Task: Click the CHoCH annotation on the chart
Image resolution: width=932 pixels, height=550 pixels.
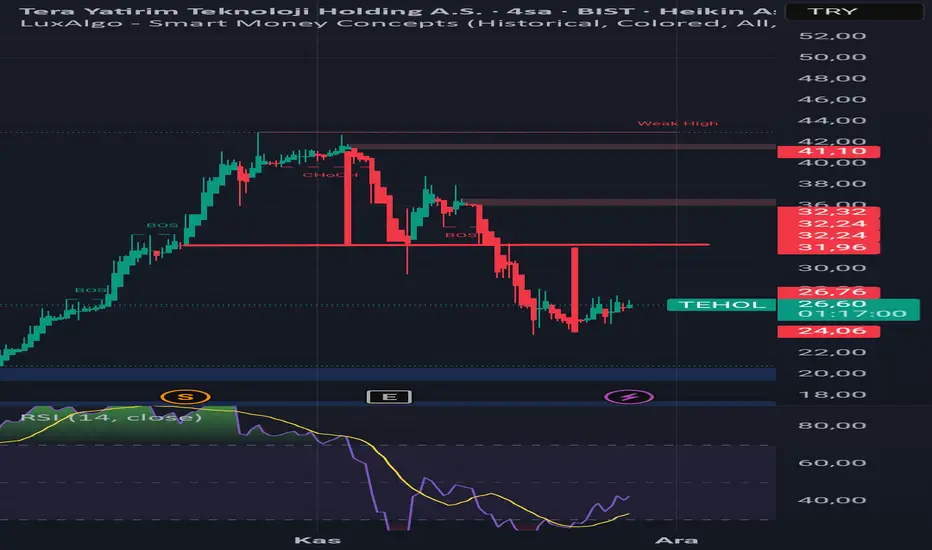Action: tap(330, 174)
